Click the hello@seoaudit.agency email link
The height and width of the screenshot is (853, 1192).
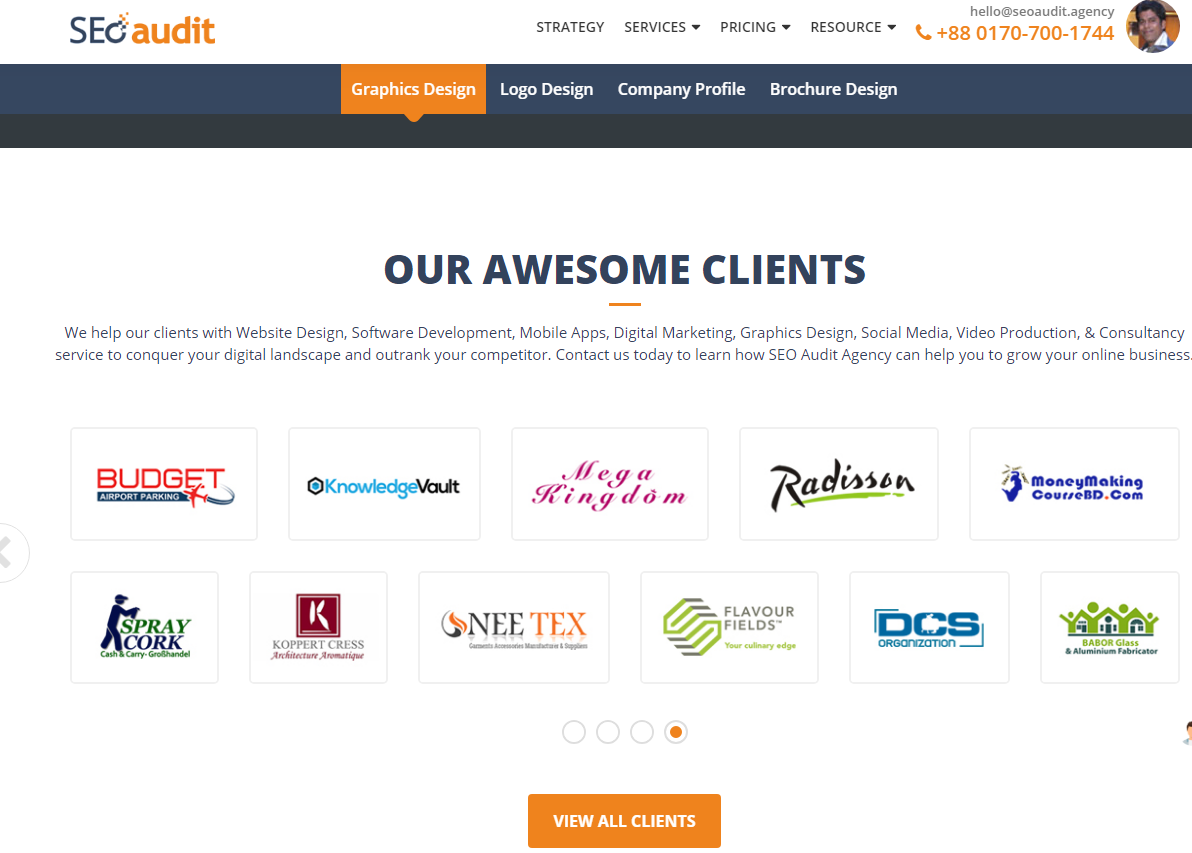(1041, 11)
